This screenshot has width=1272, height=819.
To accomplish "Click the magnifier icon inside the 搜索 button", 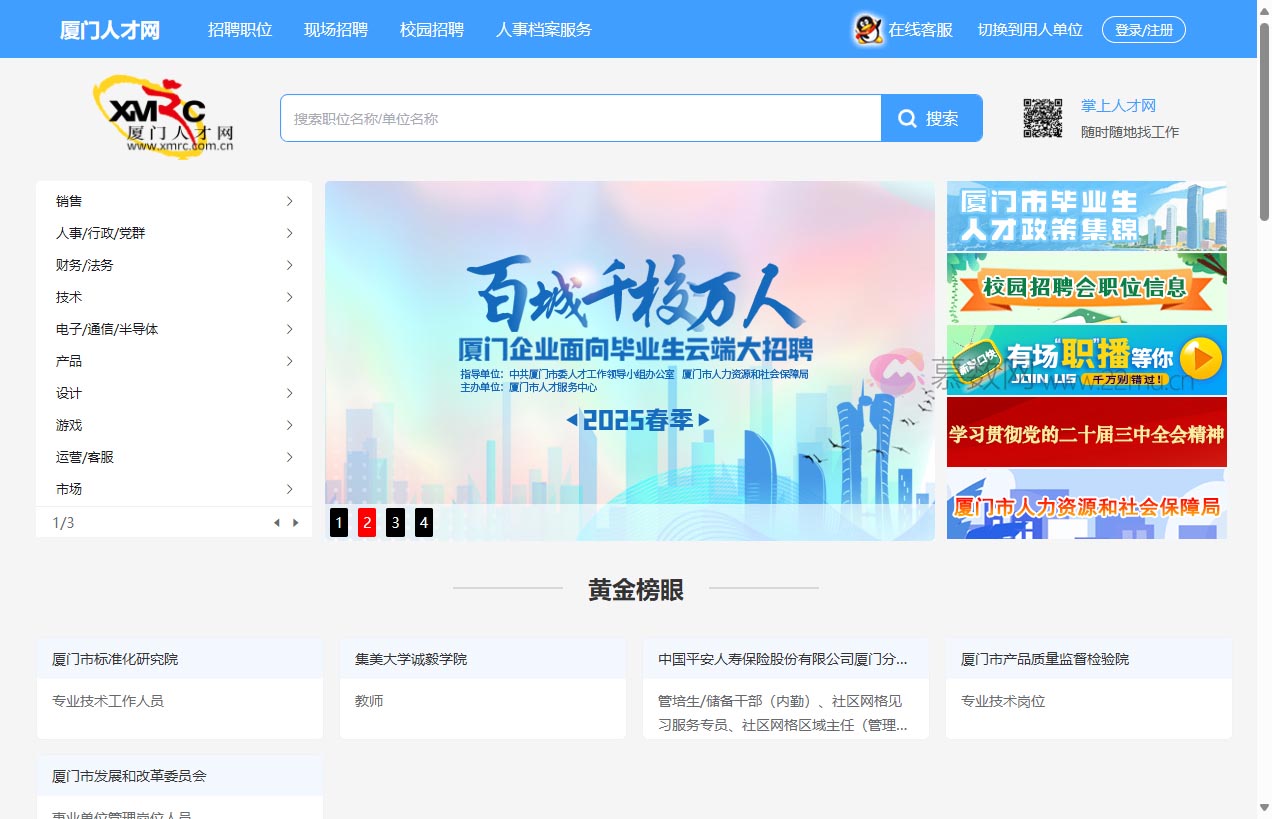I will [906, 118].
